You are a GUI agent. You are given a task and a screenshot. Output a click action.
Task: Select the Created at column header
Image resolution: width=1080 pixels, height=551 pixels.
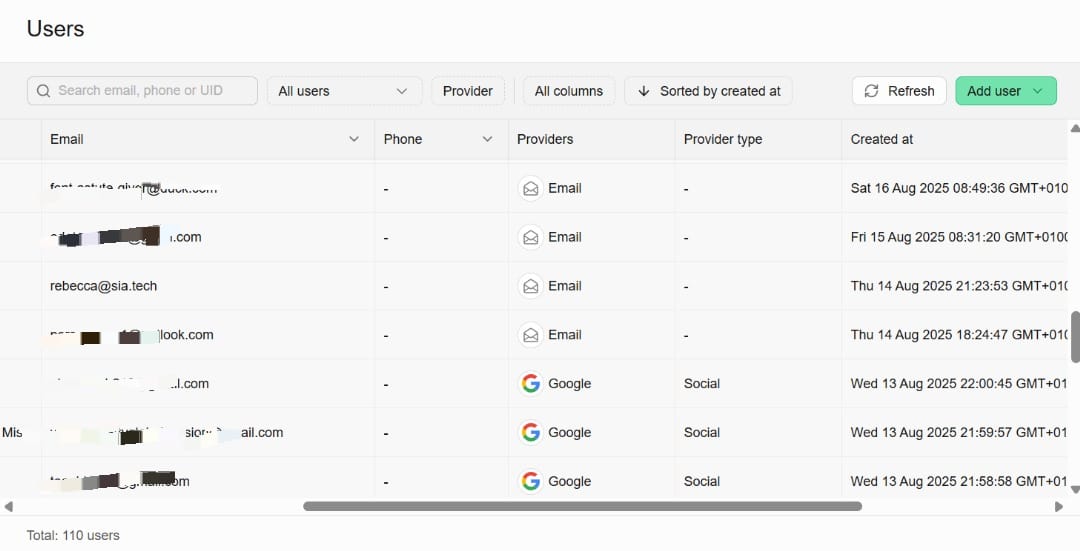point(881,139)
